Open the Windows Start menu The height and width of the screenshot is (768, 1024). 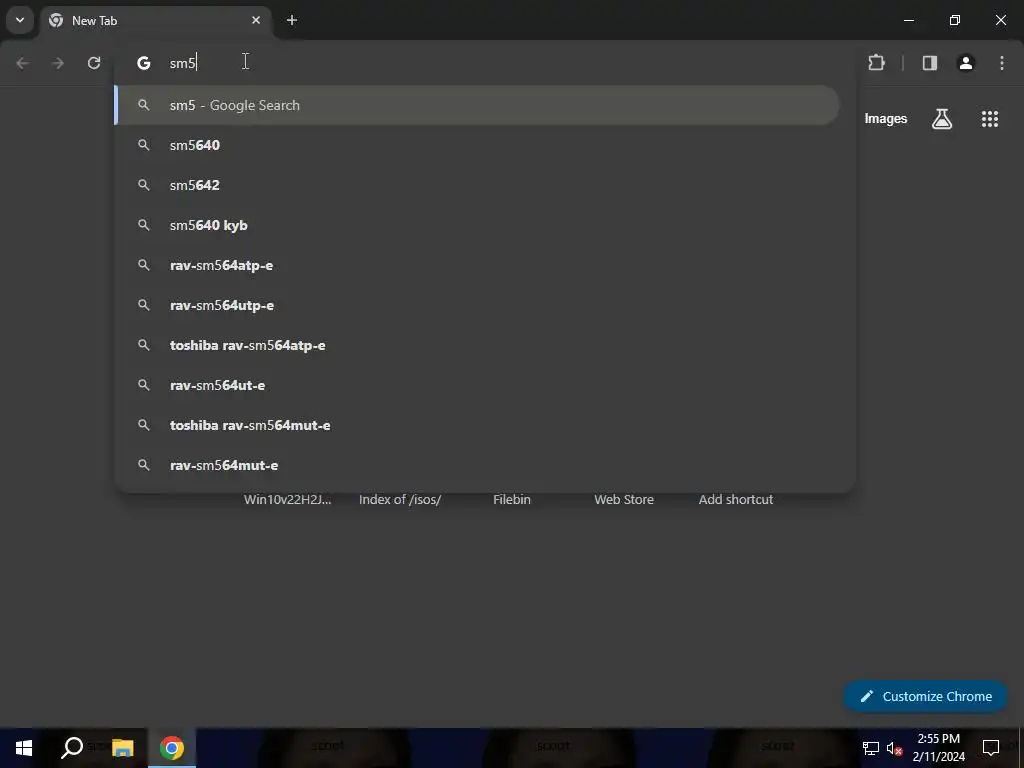click(24, 748)
